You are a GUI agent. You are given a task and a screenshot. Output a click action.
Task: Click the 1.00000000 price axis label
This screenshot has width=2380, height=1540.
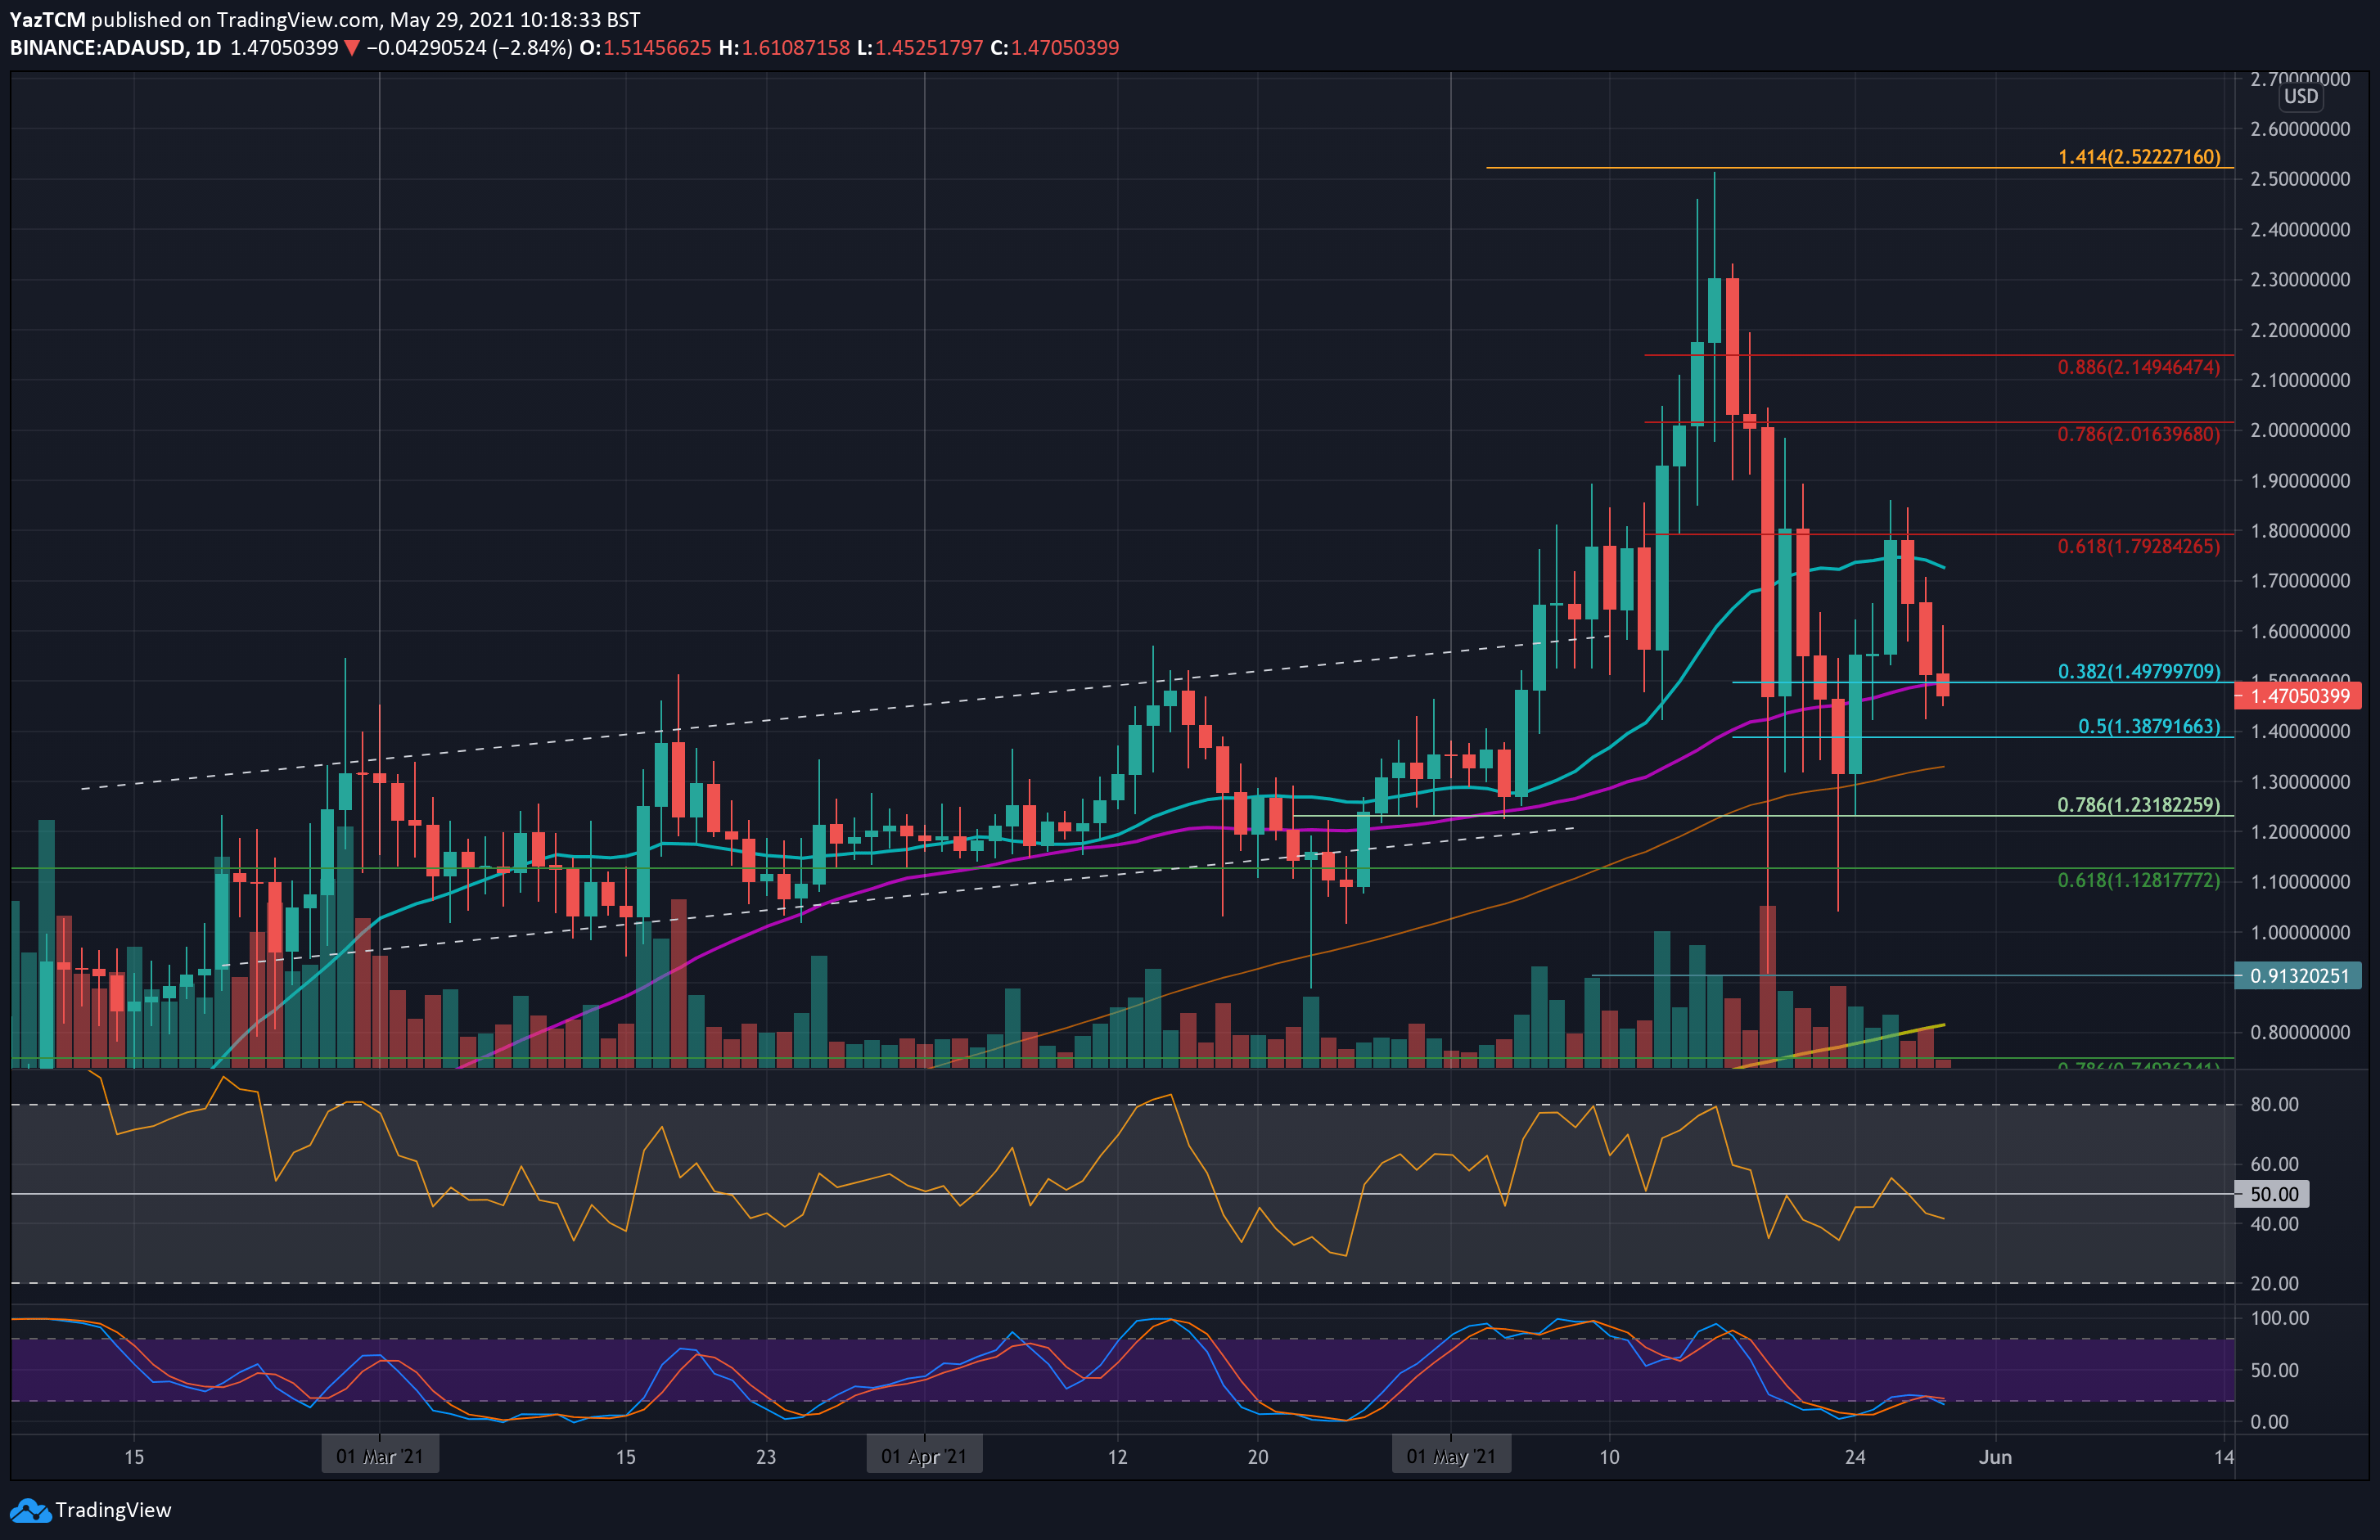[2300, 932]
